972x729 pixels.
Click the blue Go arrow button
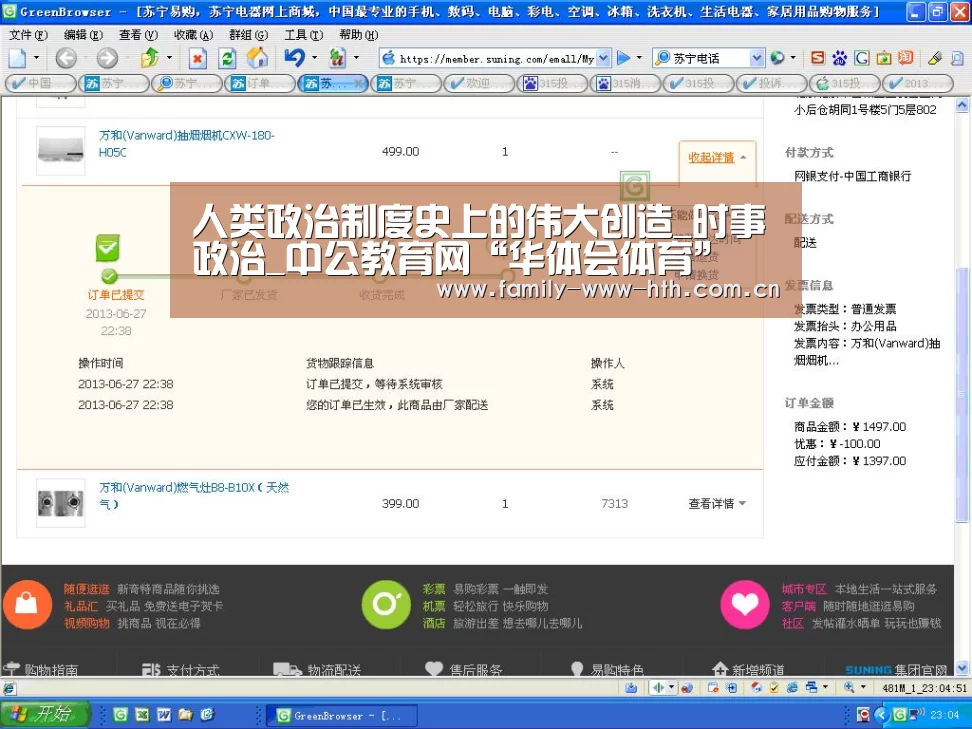pyautogui.click(x=624, y=58)
